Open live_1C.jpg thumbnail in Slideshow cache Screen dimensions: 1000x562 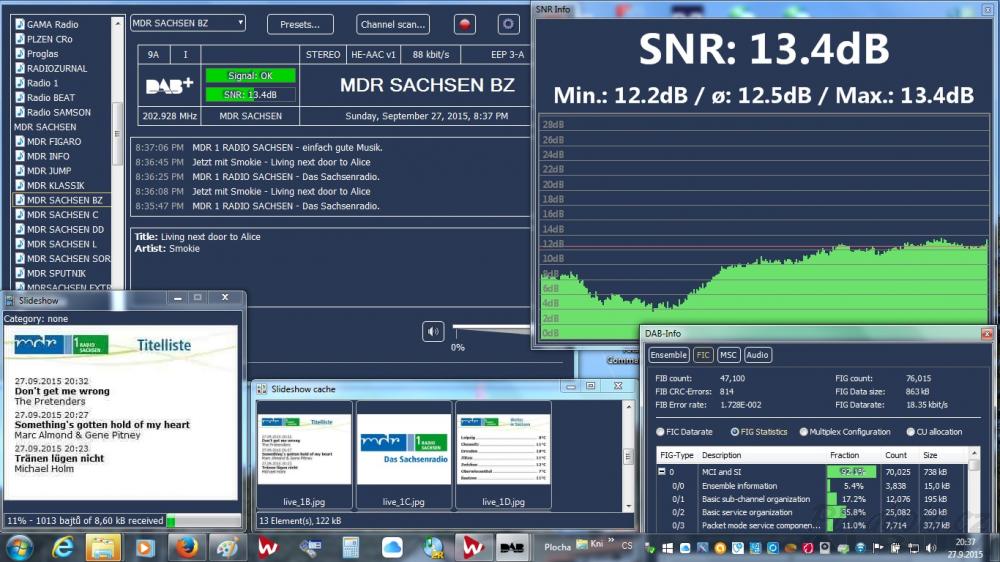[404, 455]
